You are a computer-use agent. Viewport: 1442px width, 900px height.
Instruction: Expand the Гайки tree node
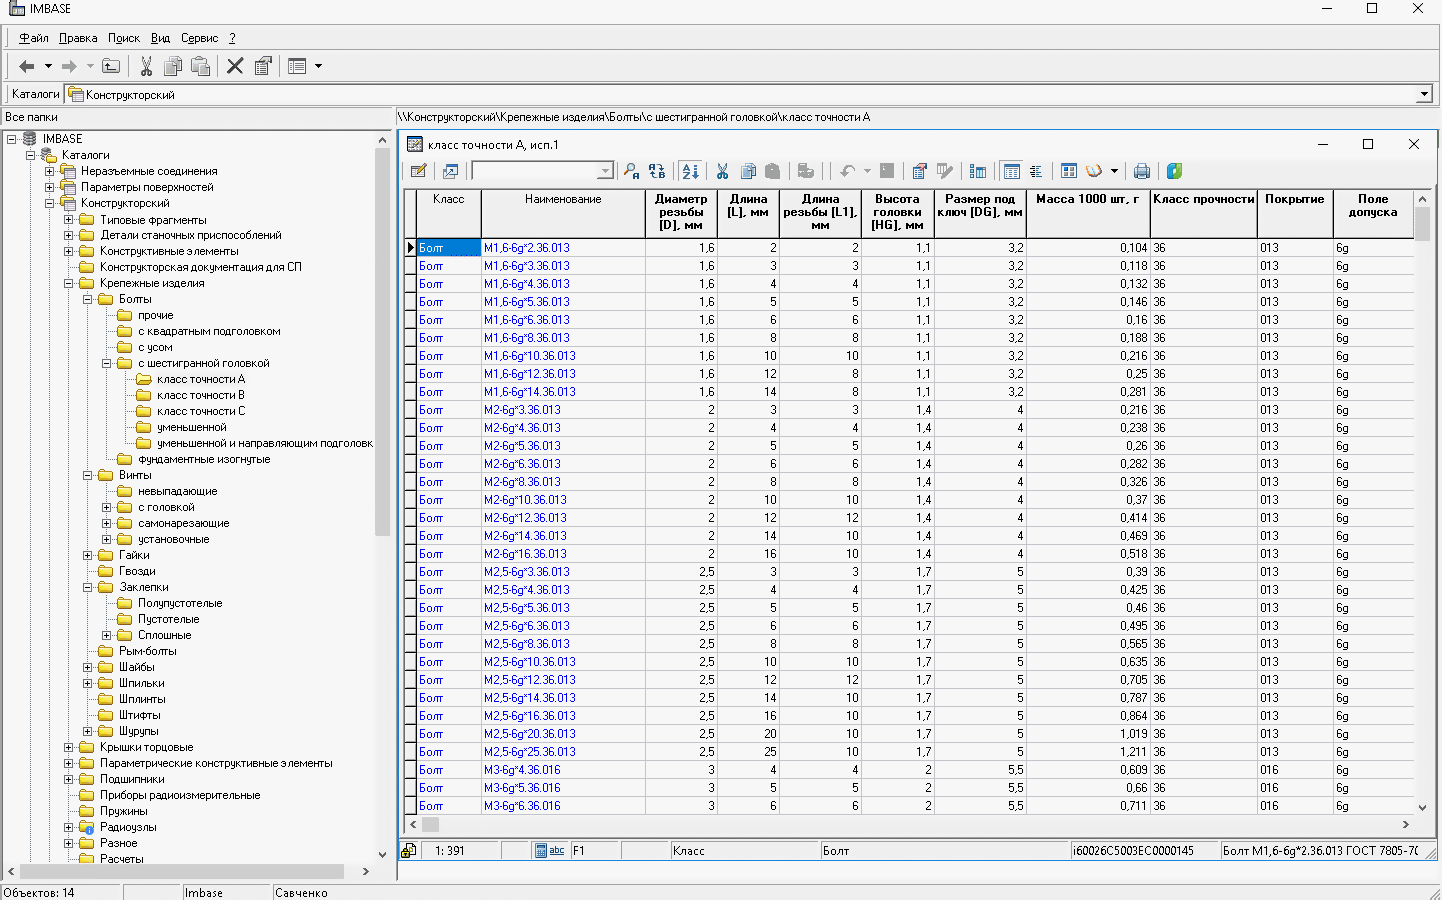pyautogui.click(x=87, y=555)
